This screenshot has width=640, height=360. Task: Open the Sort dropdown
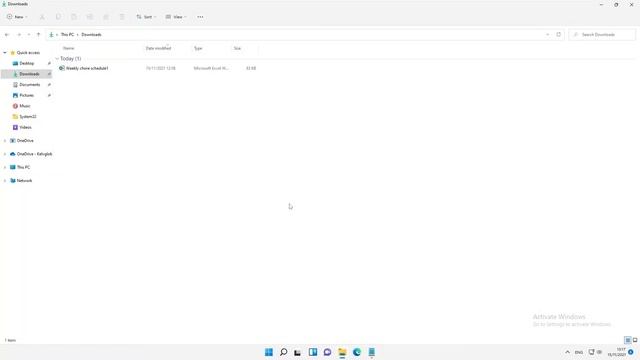pos(146,17)
